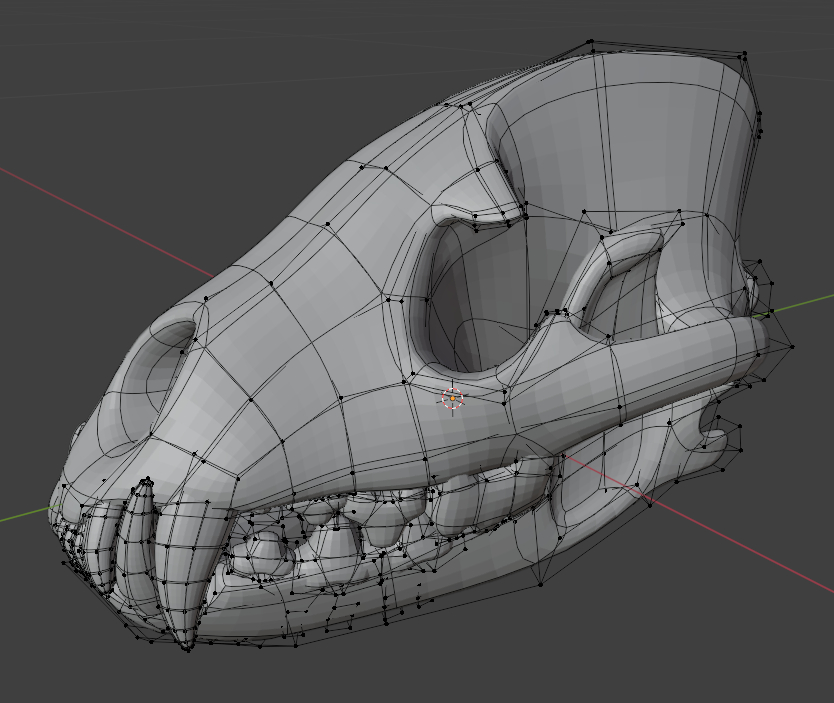The image size is (834, 703).
Task: Click the top rear crest of the skull
Action: 660,55
